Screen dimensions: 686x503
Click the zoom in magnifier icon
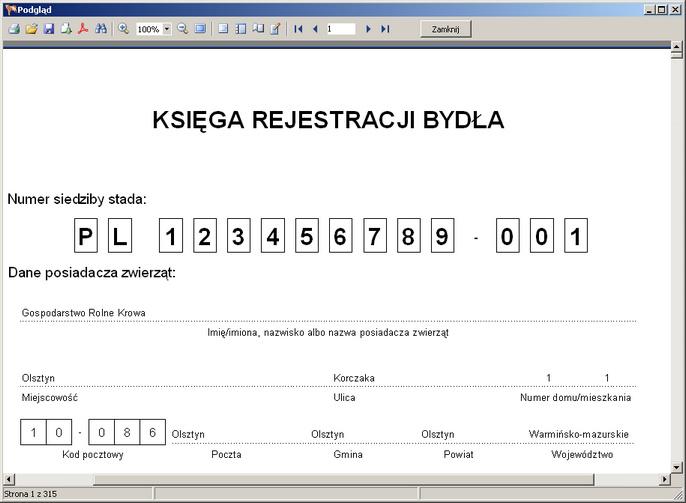click(124, 29)
